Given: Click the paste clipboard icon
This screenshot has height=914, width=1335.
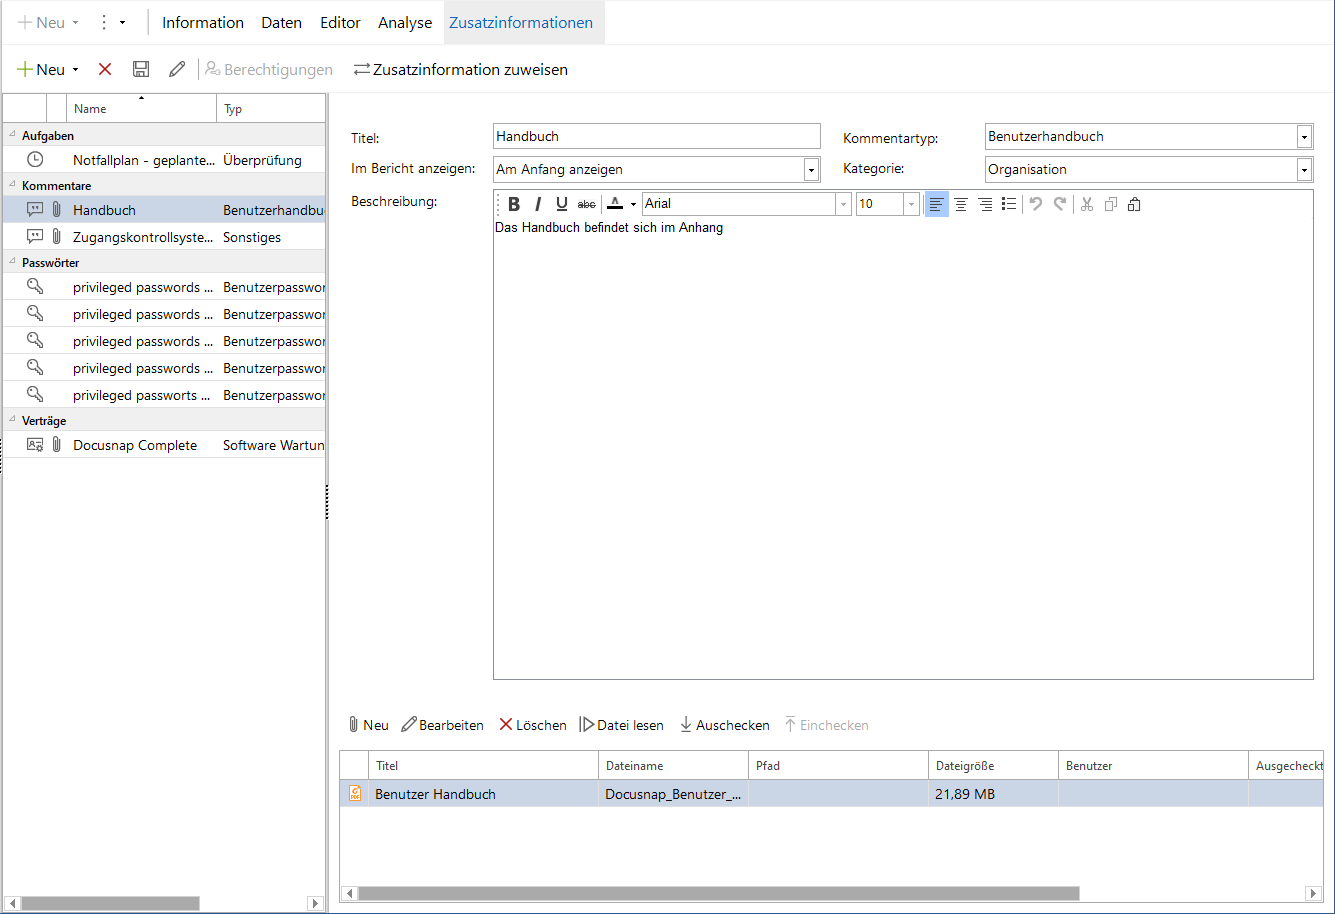Looking at the screenshot, I should [1134, 204].
